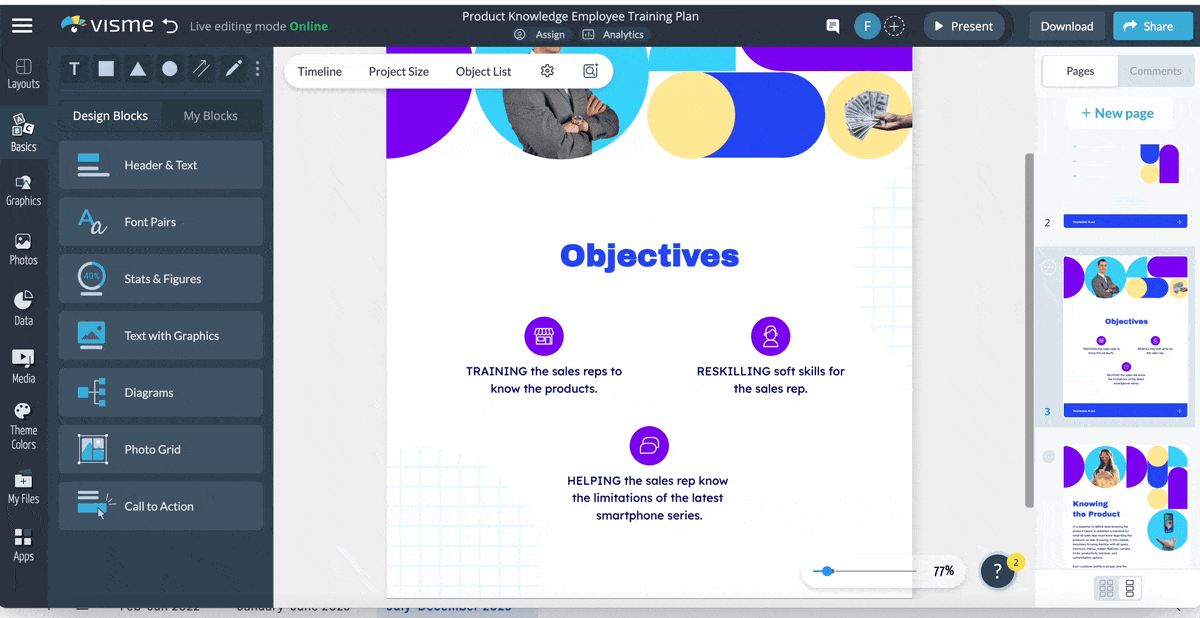Viewport: 1200px width, 618px height.
Task: Switch to grid view of pages
Action: point(1106,588)
